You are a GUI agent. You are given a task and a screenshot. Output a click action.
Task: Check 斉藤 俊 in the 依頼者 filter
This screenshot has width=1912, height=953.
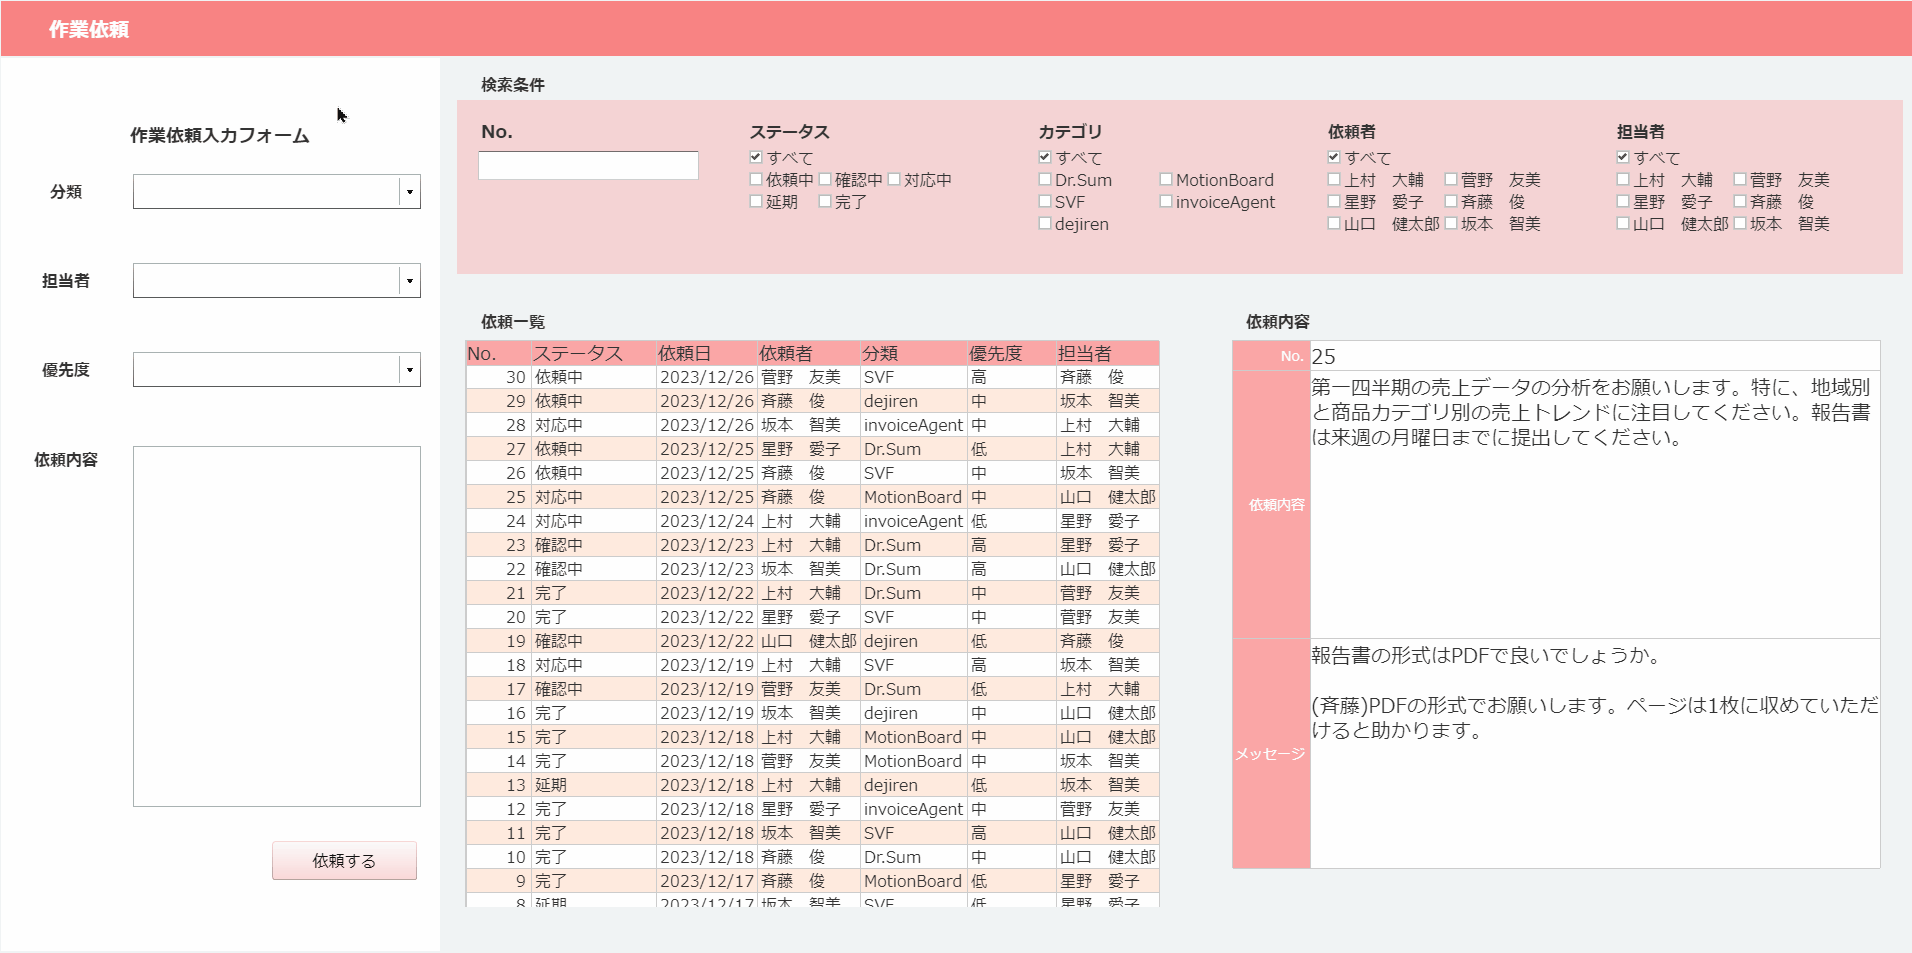point(1449,201)
